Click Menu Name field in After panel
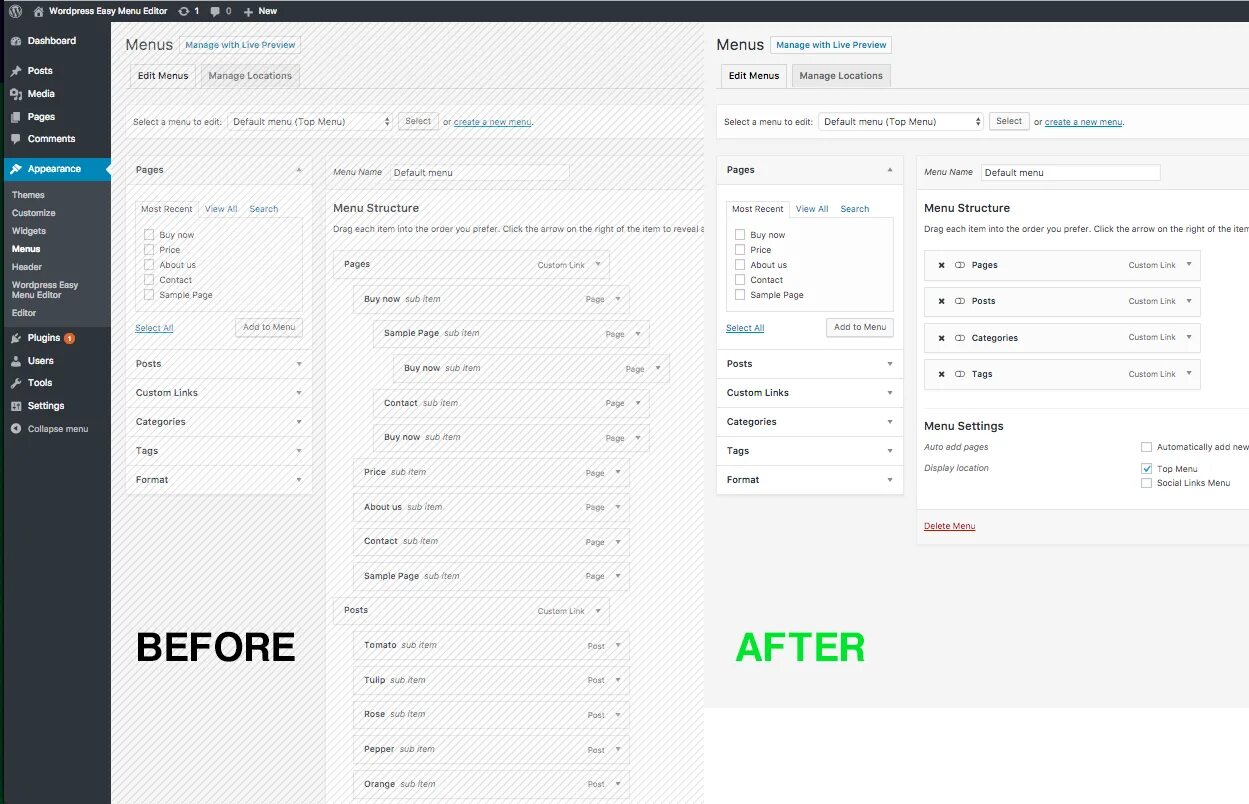 coord(1070,172)
